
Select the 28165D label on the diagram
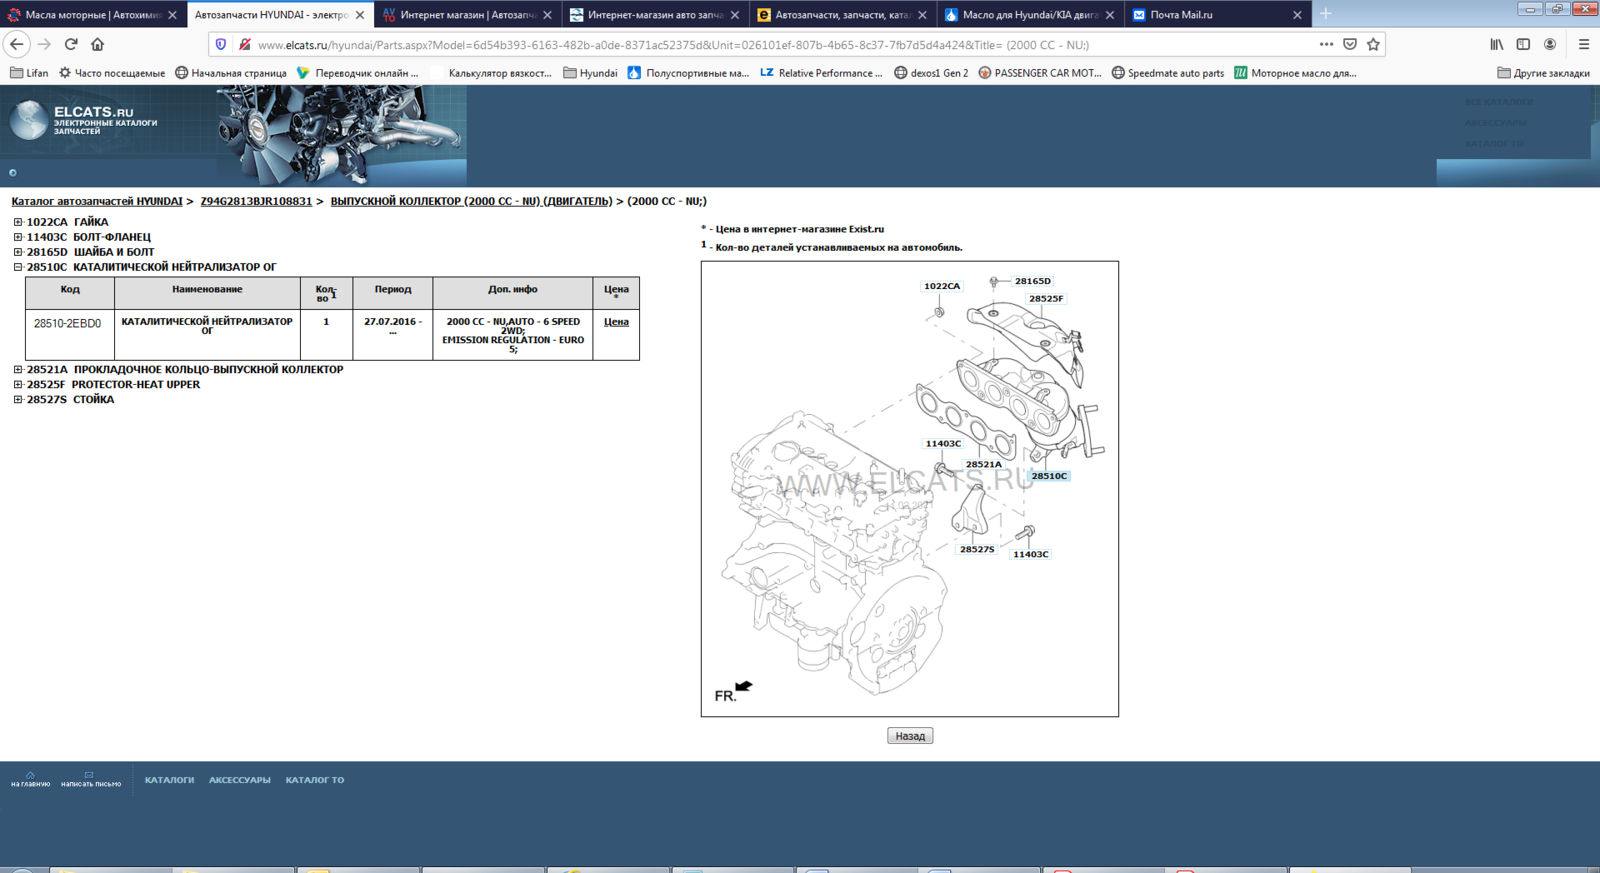tap(1033, 281)
